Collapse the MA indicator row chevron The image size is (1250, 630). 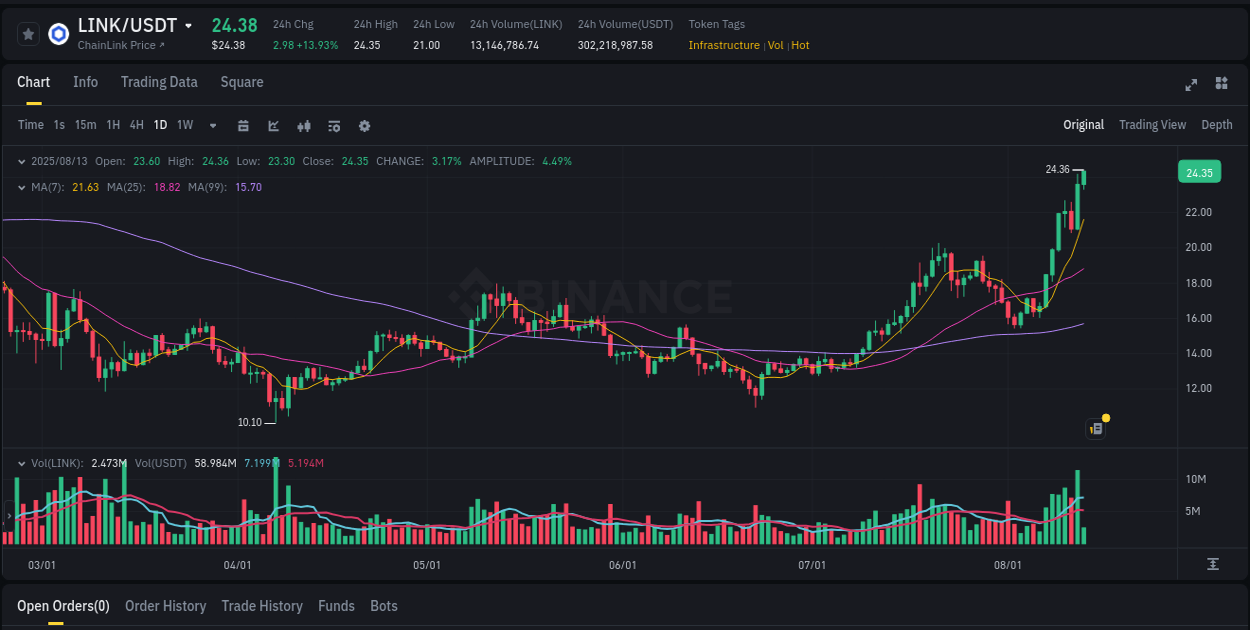(x=21, y=186)
